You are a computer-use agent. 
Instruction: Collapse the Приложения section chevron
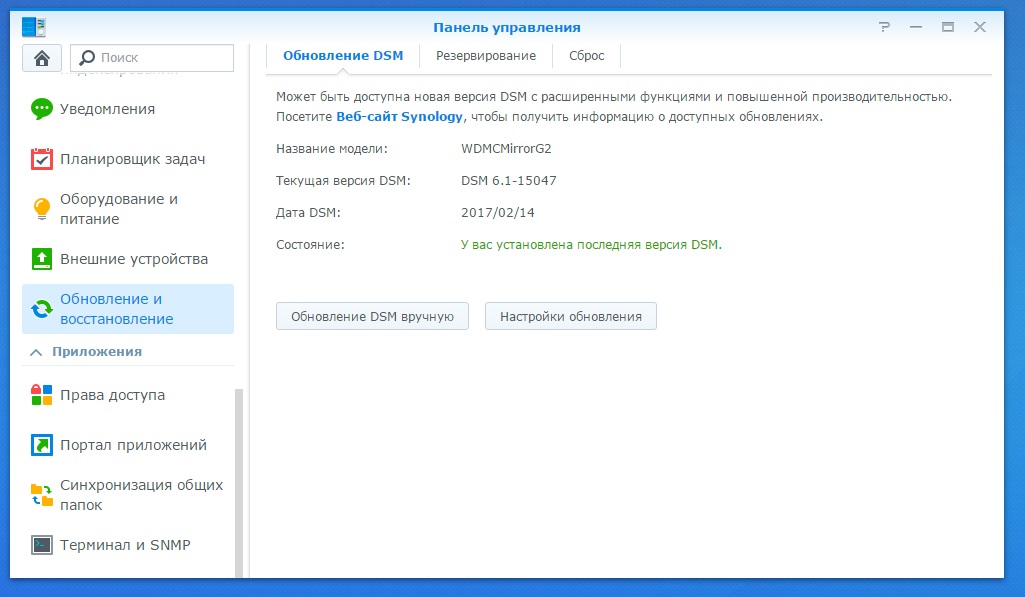pos(37,352)
